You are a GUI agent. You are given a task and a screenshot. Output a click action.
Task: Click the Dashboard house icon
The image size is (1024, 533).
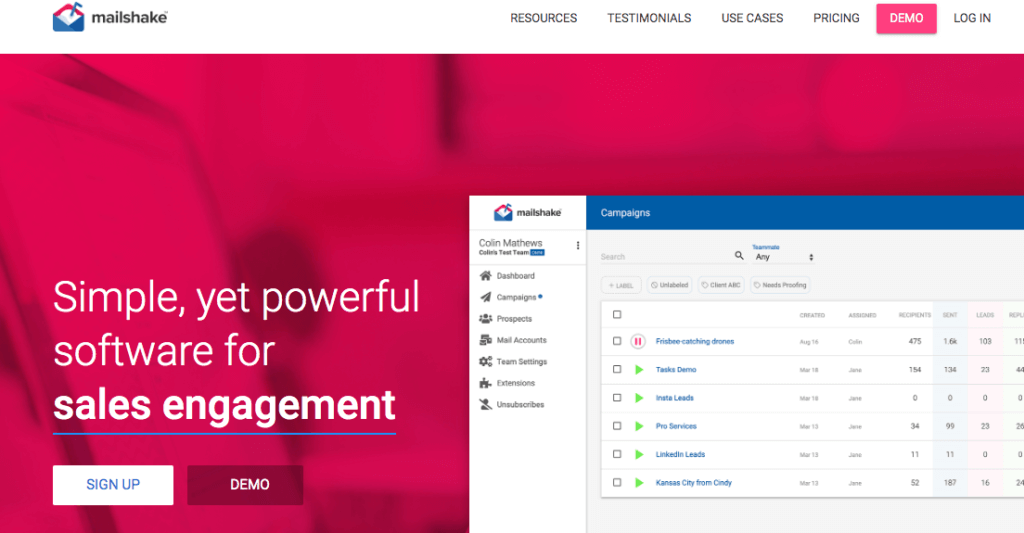click(x=485, y=276)
